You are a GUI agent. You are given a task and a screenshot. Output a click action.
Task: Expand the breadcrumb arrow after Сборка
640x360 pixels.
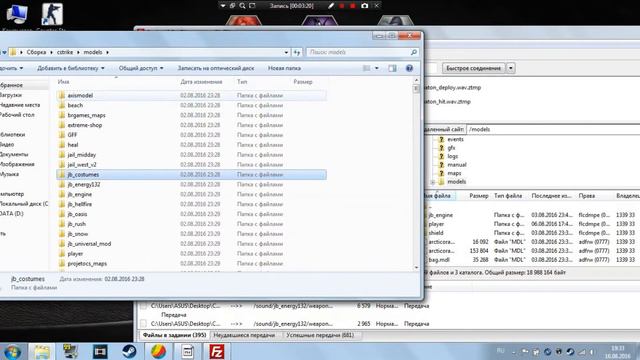(51, 52)
